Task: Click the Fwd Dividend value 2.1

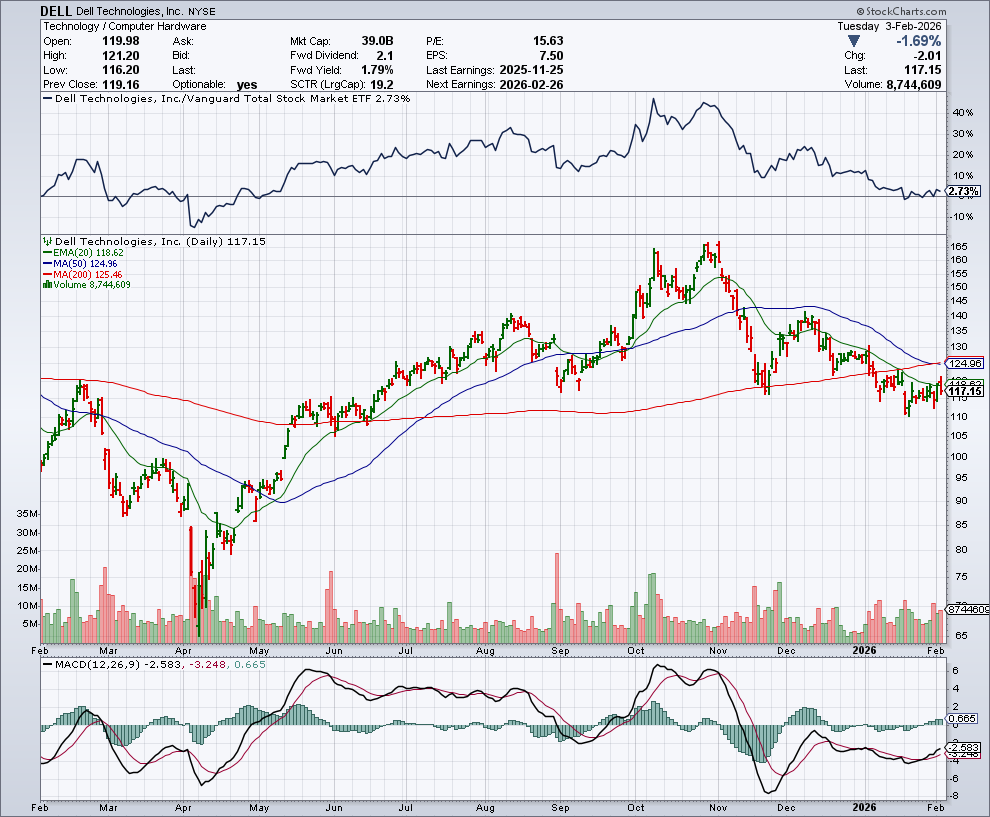Action: pos(385,56)
